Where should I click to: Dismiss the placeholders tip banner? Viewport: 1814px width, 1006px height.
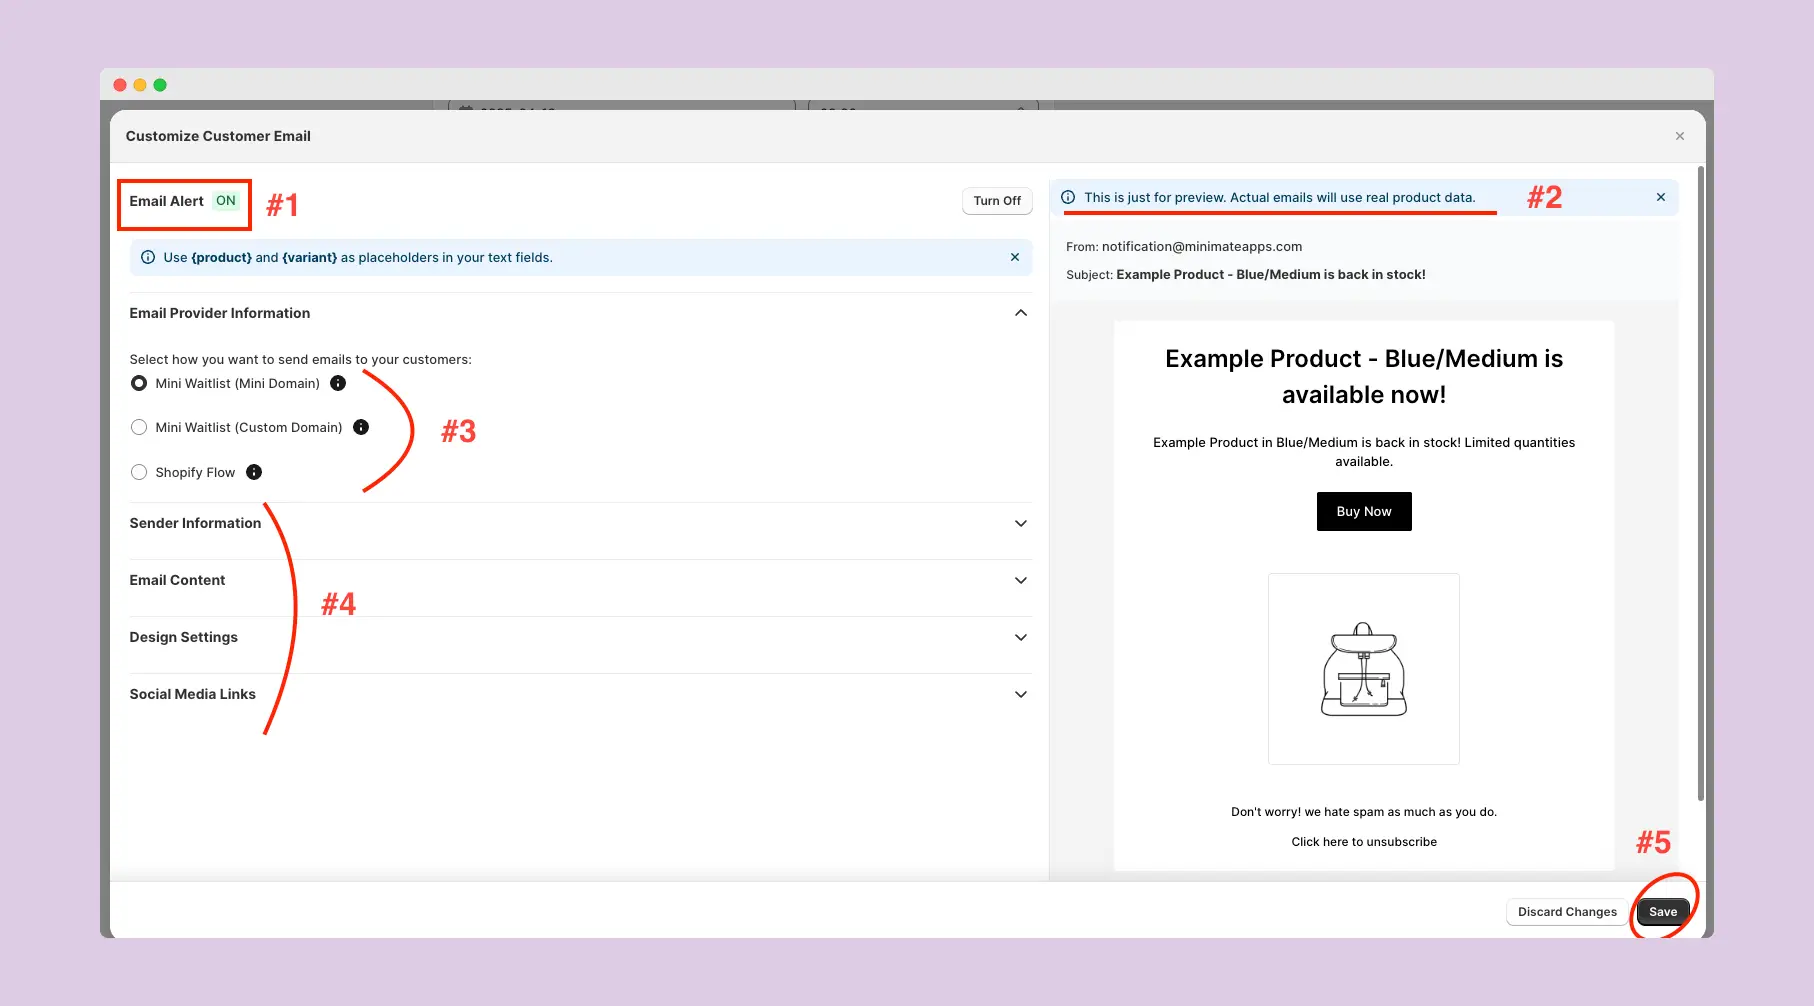pos(1014,257)
